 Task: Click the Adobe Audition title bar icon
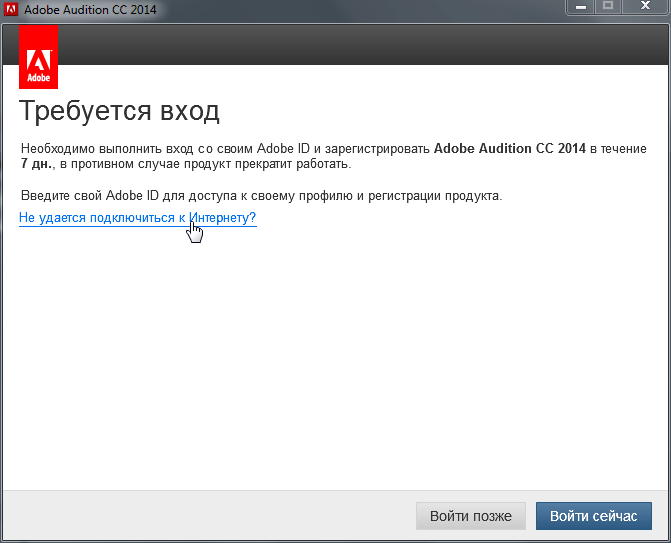(10, 9)
